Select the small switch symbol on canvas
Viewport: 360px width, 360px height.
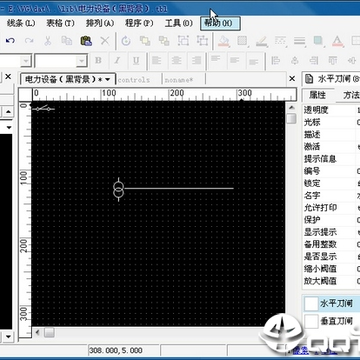coord(44,108)
